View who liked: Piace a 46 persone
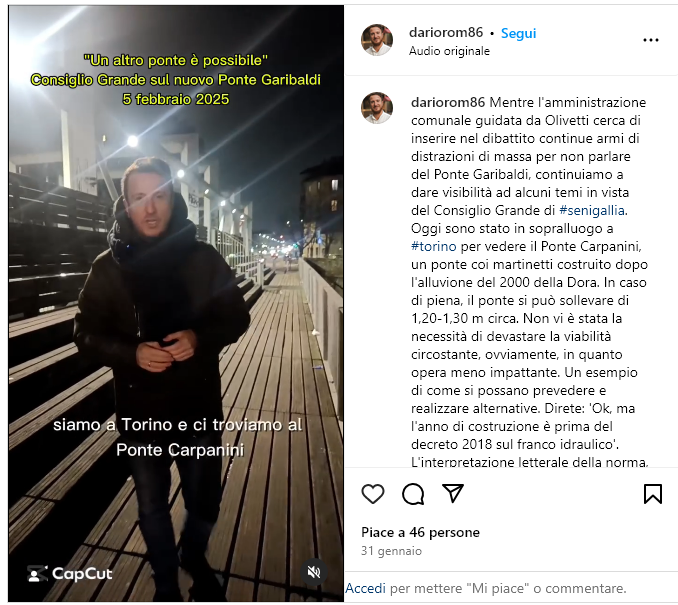The image size is (678, 605). coord(420,532)
